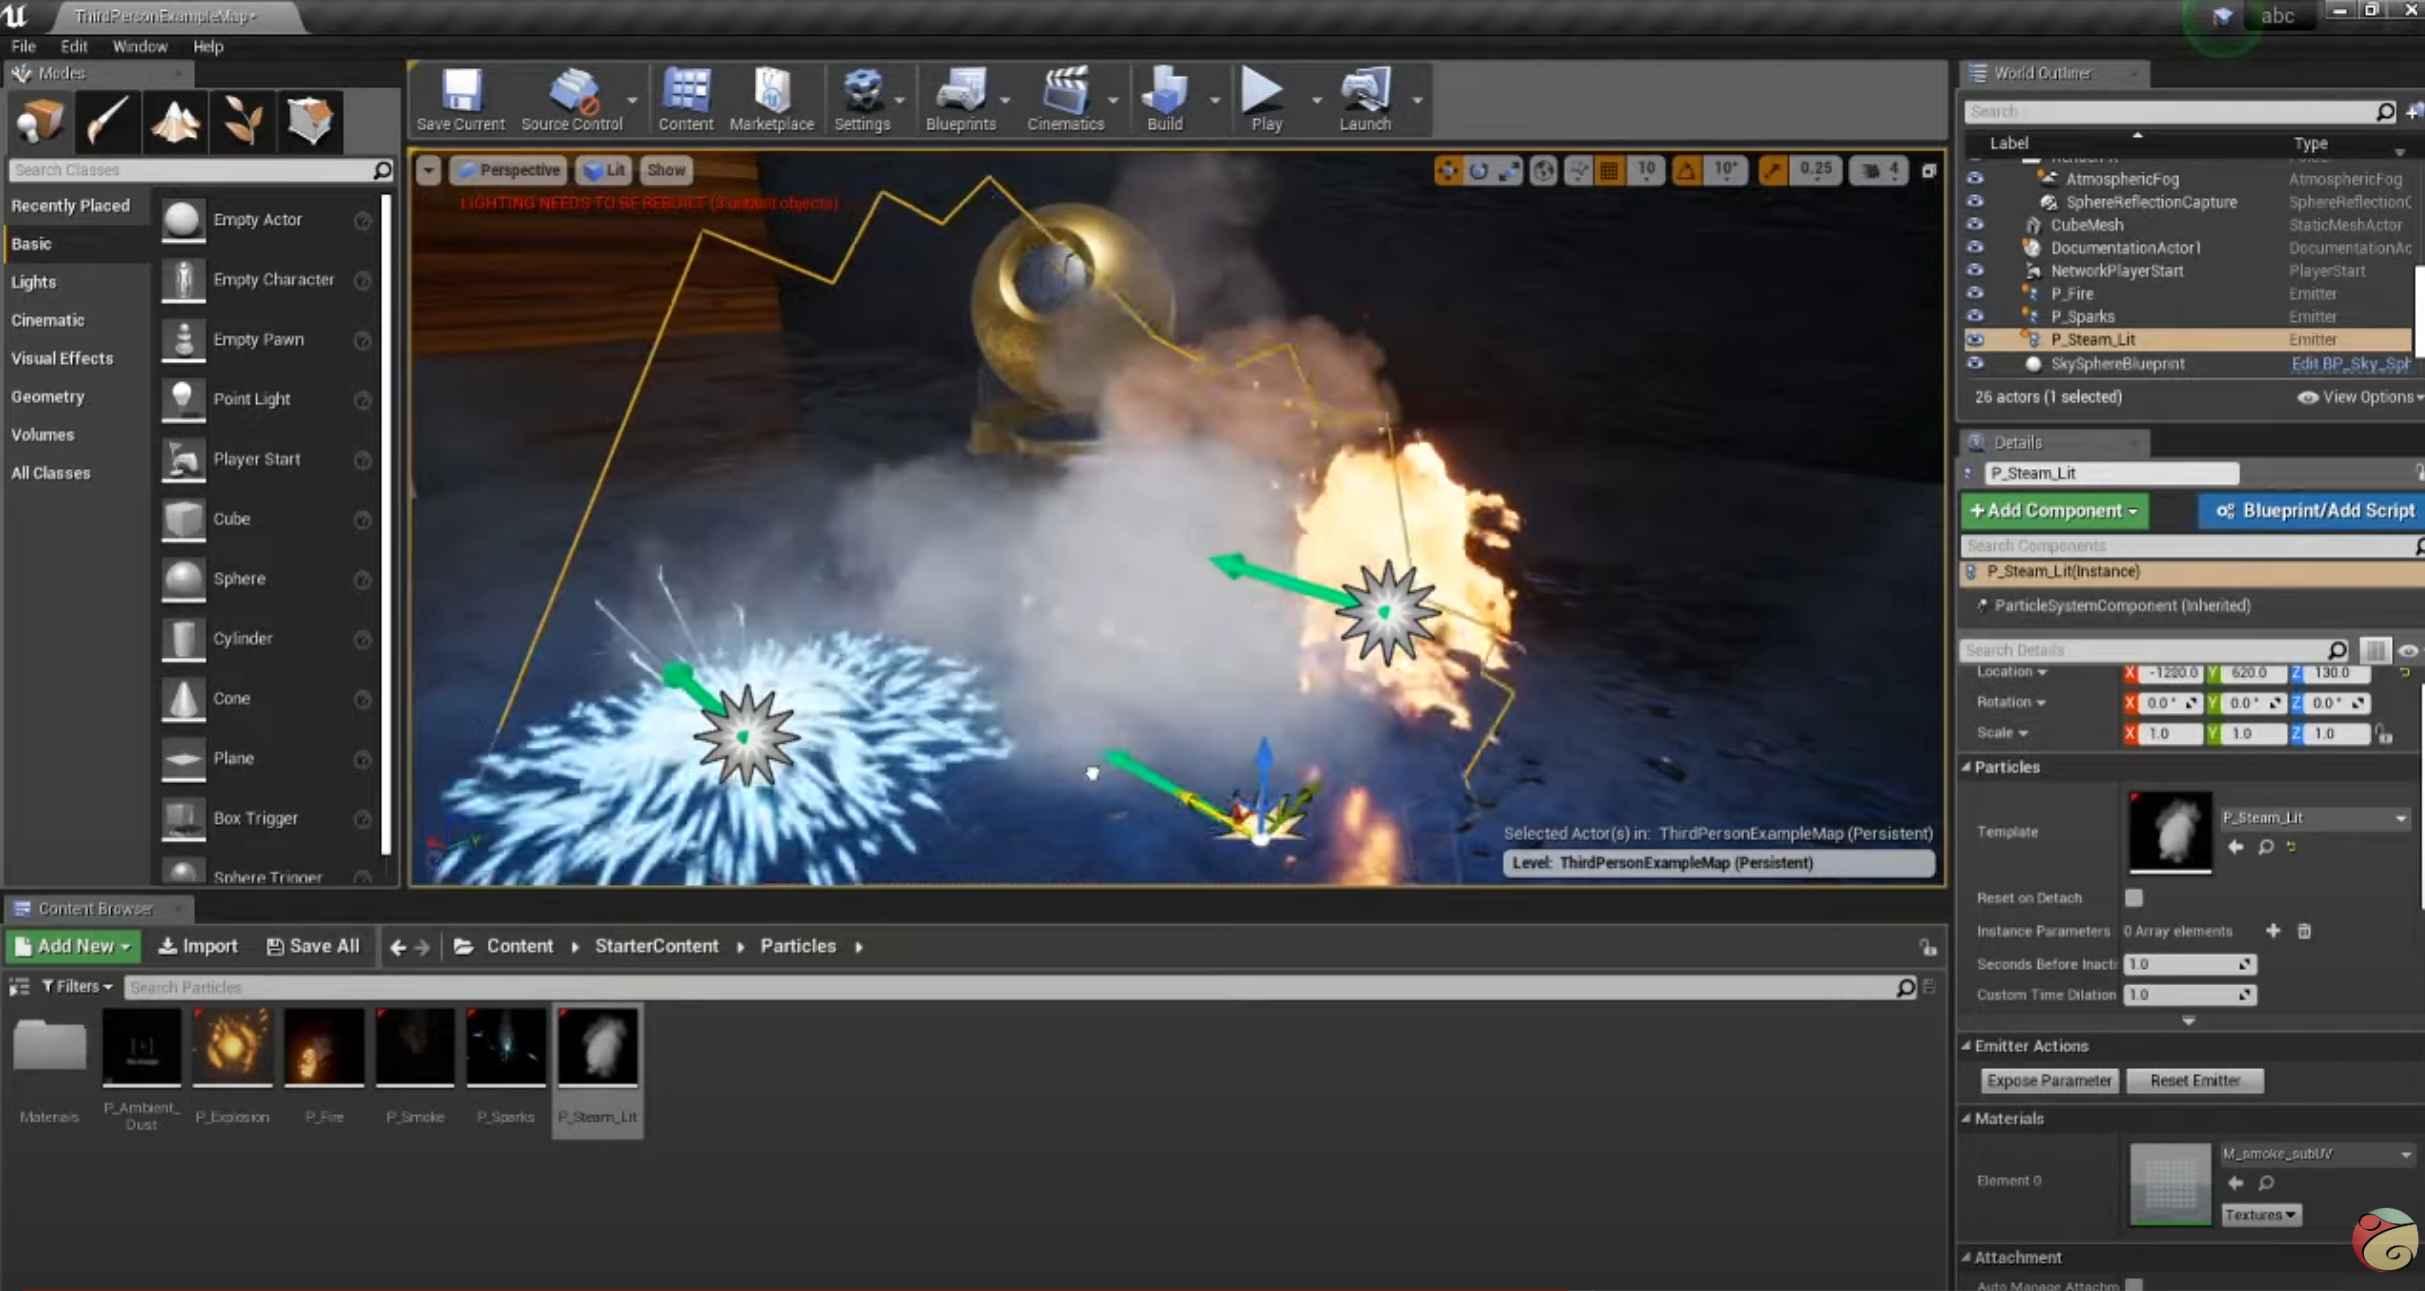
Task: Collapse the Emitter Actions section
Action: click(x=1966, y=1046)
